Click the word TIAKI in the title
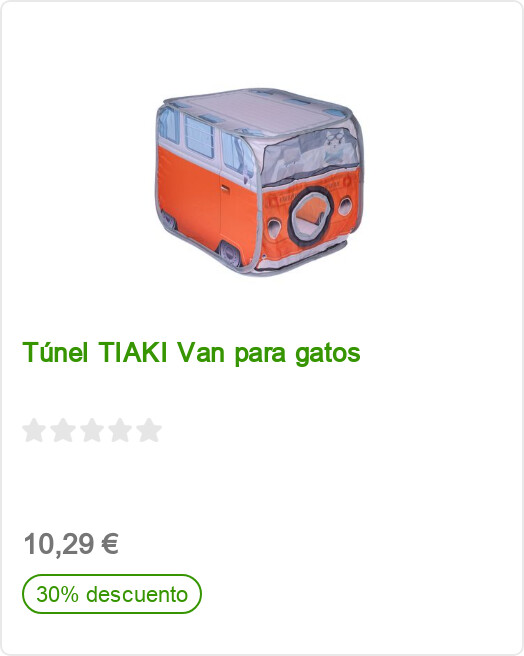524x656 pixels. [x=133, y=352]
